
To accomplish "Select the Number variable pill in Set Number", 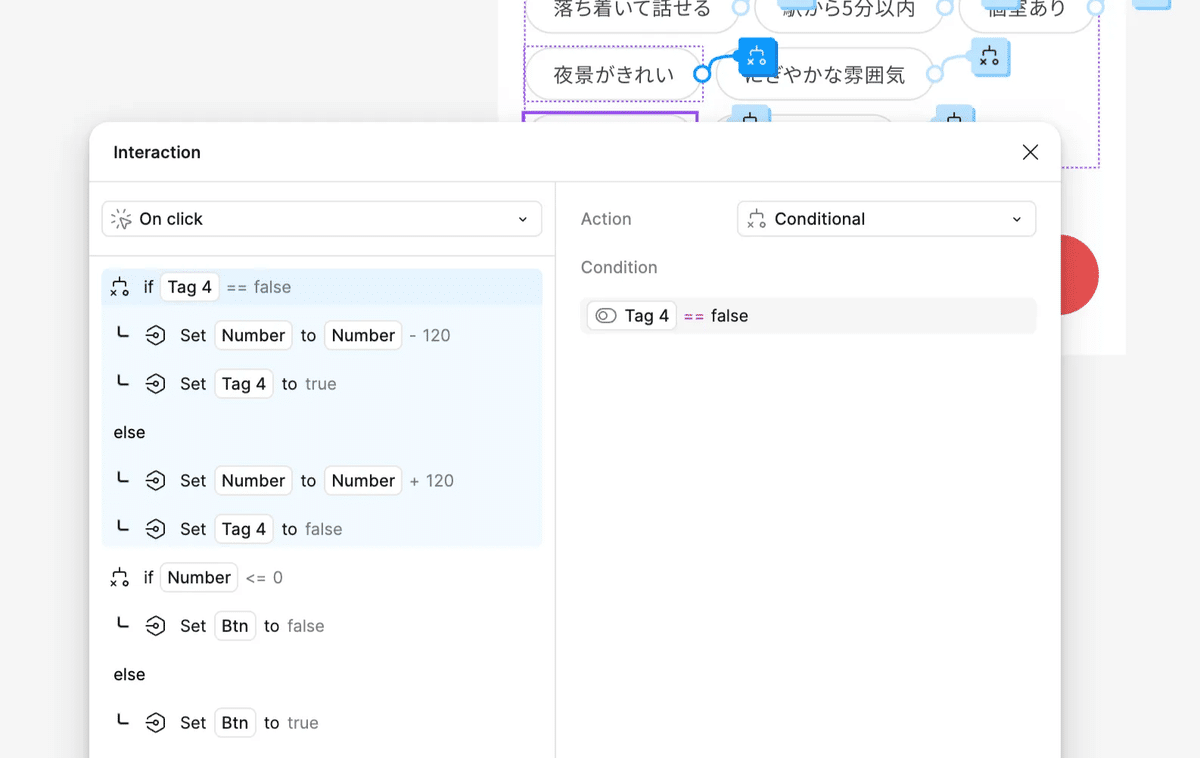I will coord(253,335).
